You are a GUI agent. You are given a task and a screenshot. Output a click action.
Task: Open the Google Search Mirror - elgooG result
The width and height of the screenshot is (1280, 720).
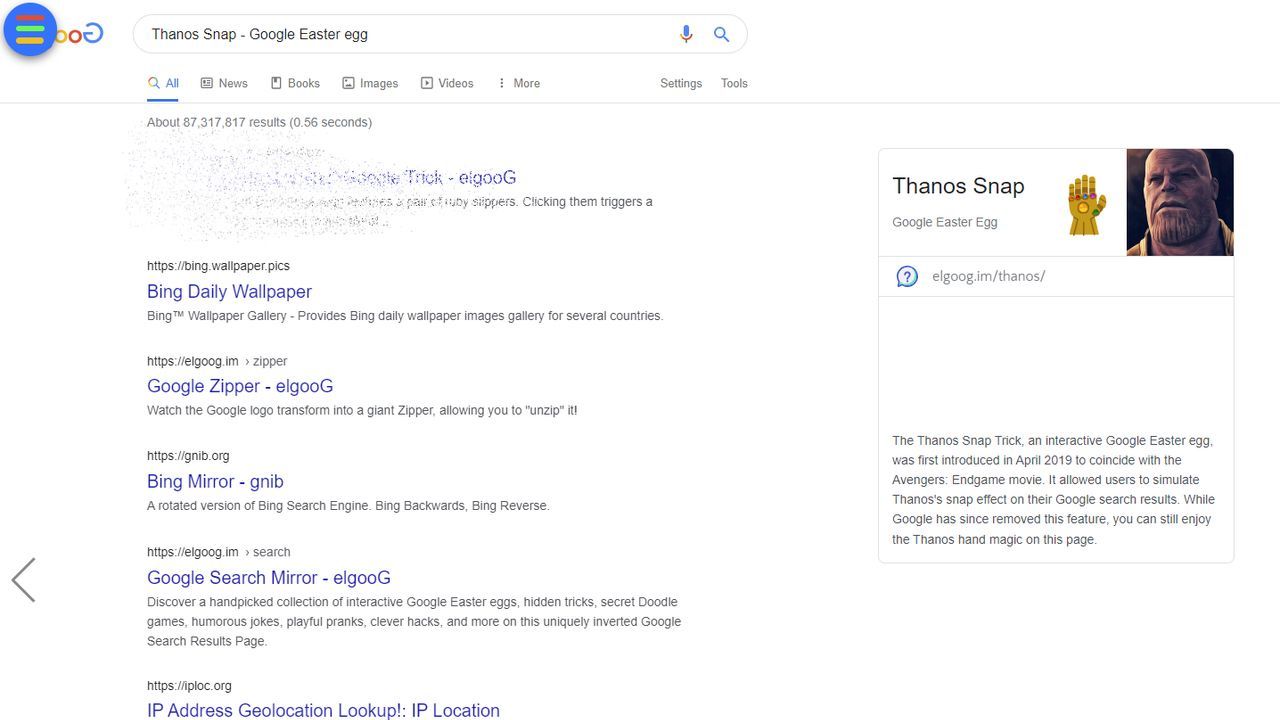pyautogui.click(x=269, y=577)
